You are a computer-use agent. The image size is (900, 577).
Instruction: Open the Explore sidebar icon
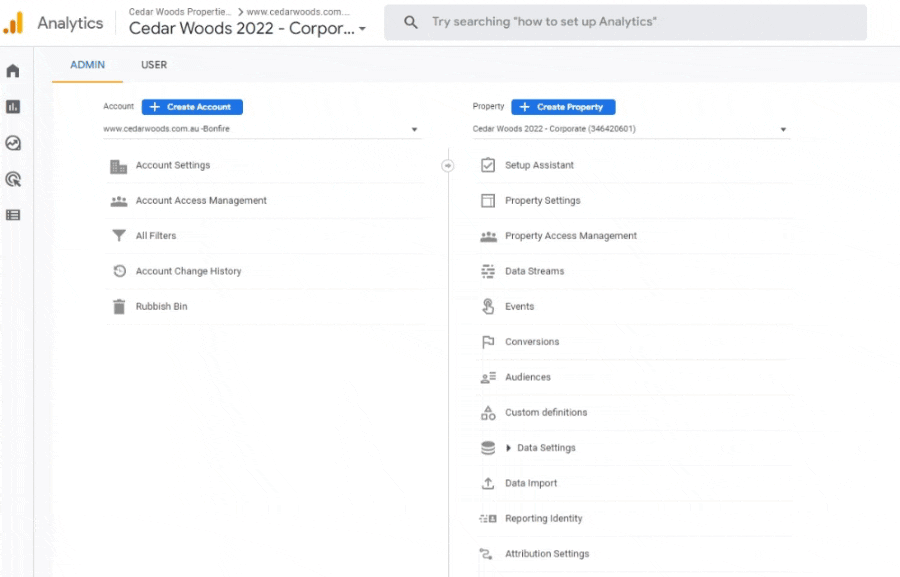(13, 143)
